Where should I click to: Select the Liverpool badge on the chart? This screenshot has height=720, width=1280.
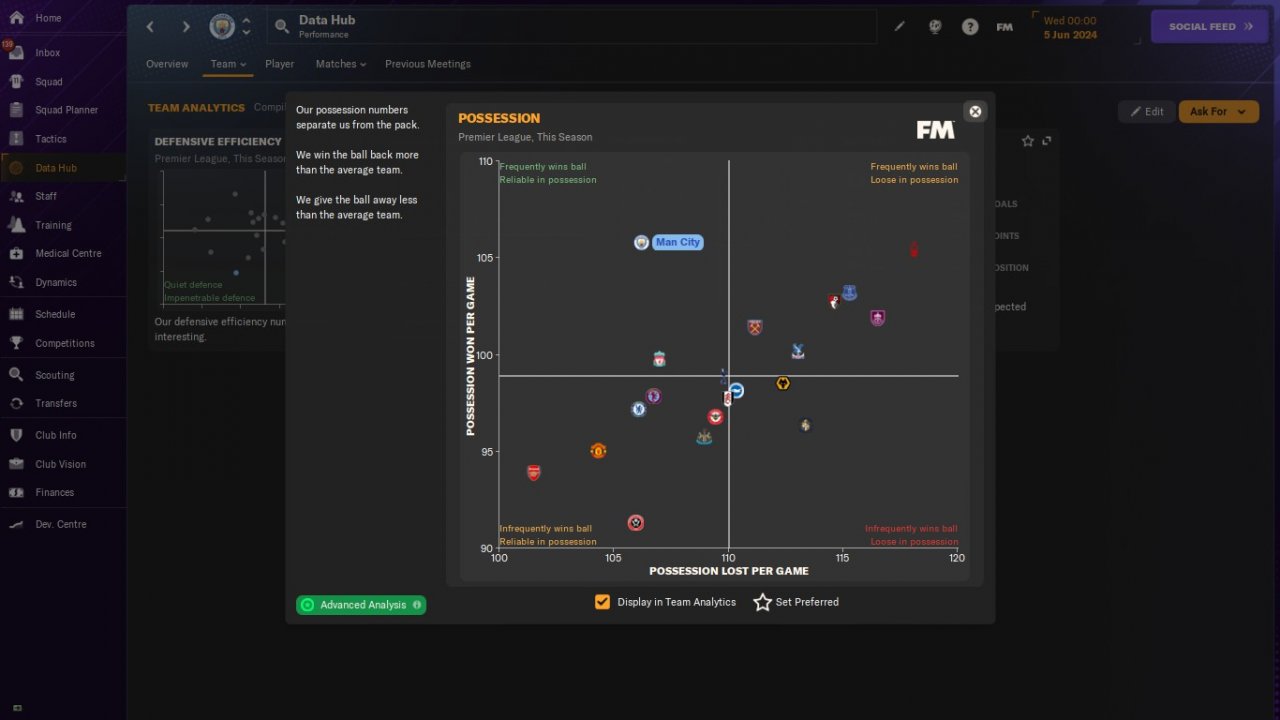(659, 359)
